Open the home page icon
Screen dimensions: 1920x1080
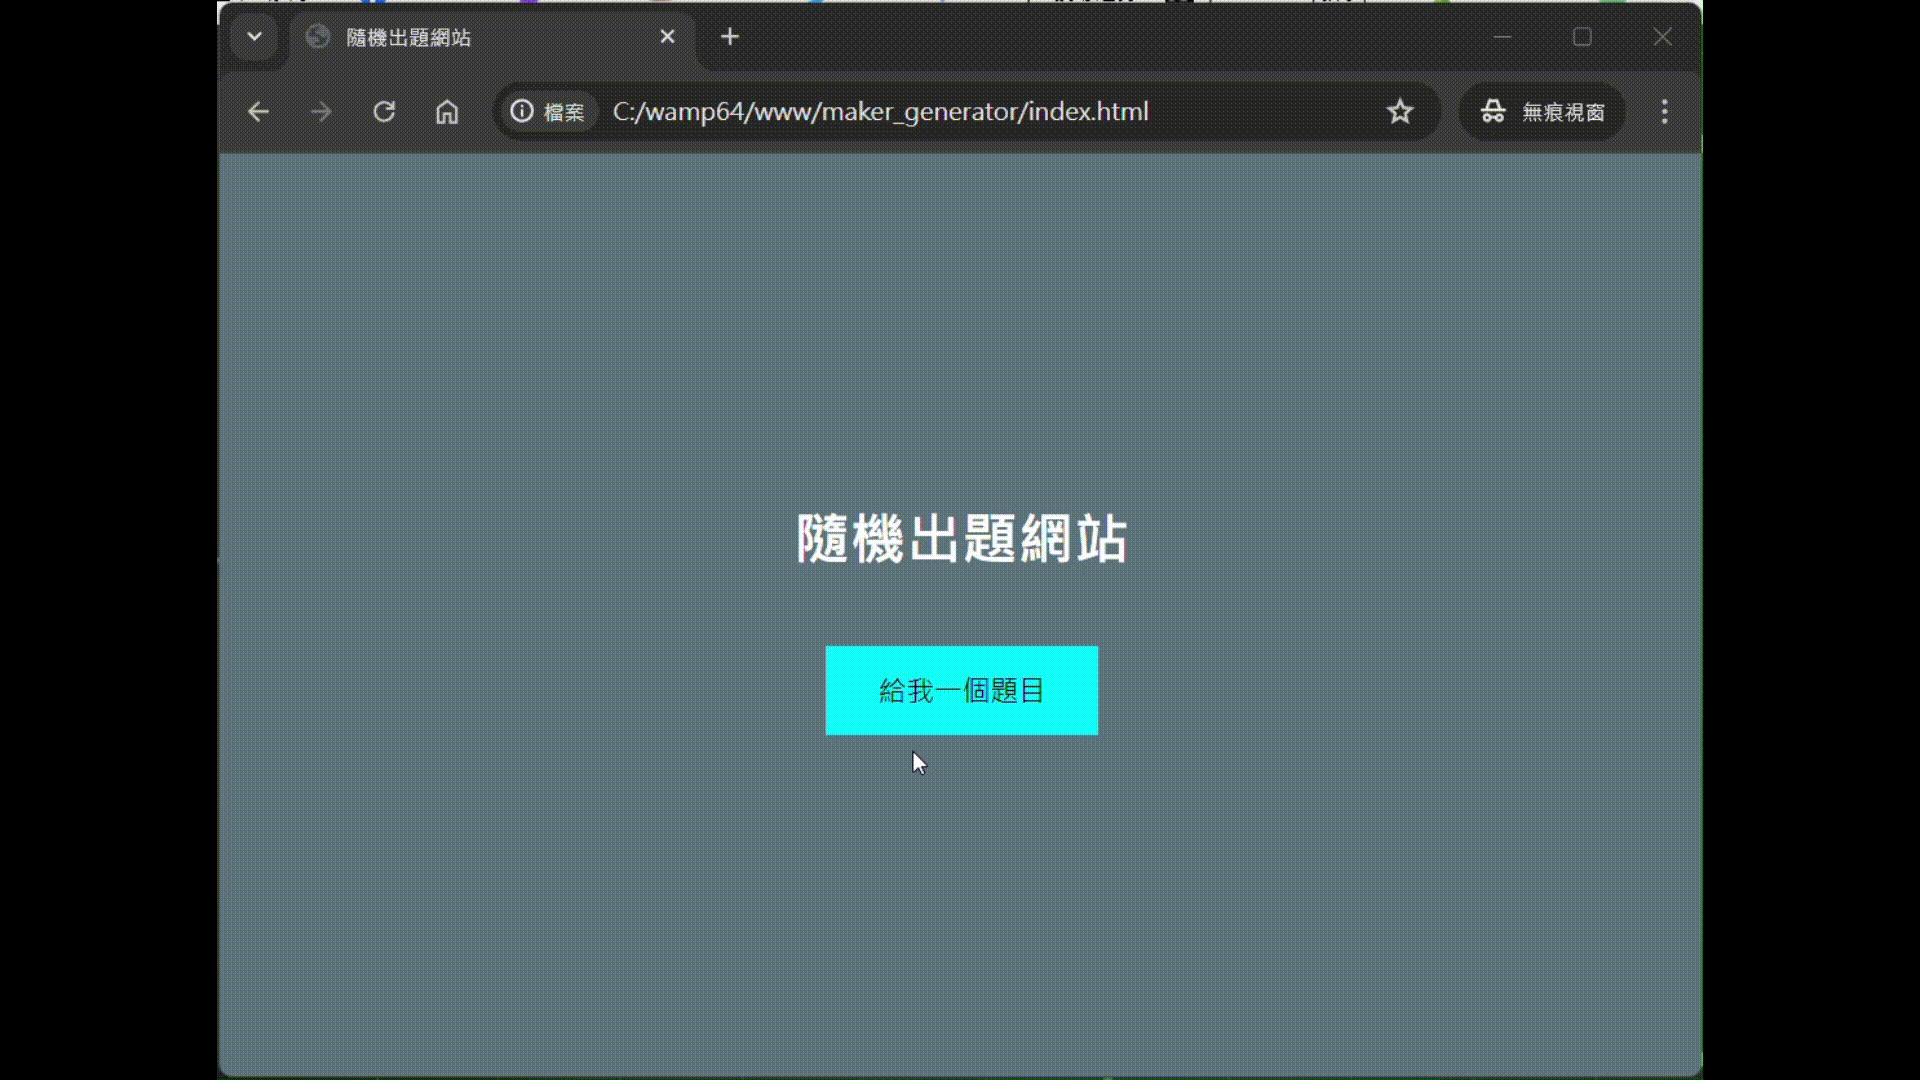[x=447, y=112]
